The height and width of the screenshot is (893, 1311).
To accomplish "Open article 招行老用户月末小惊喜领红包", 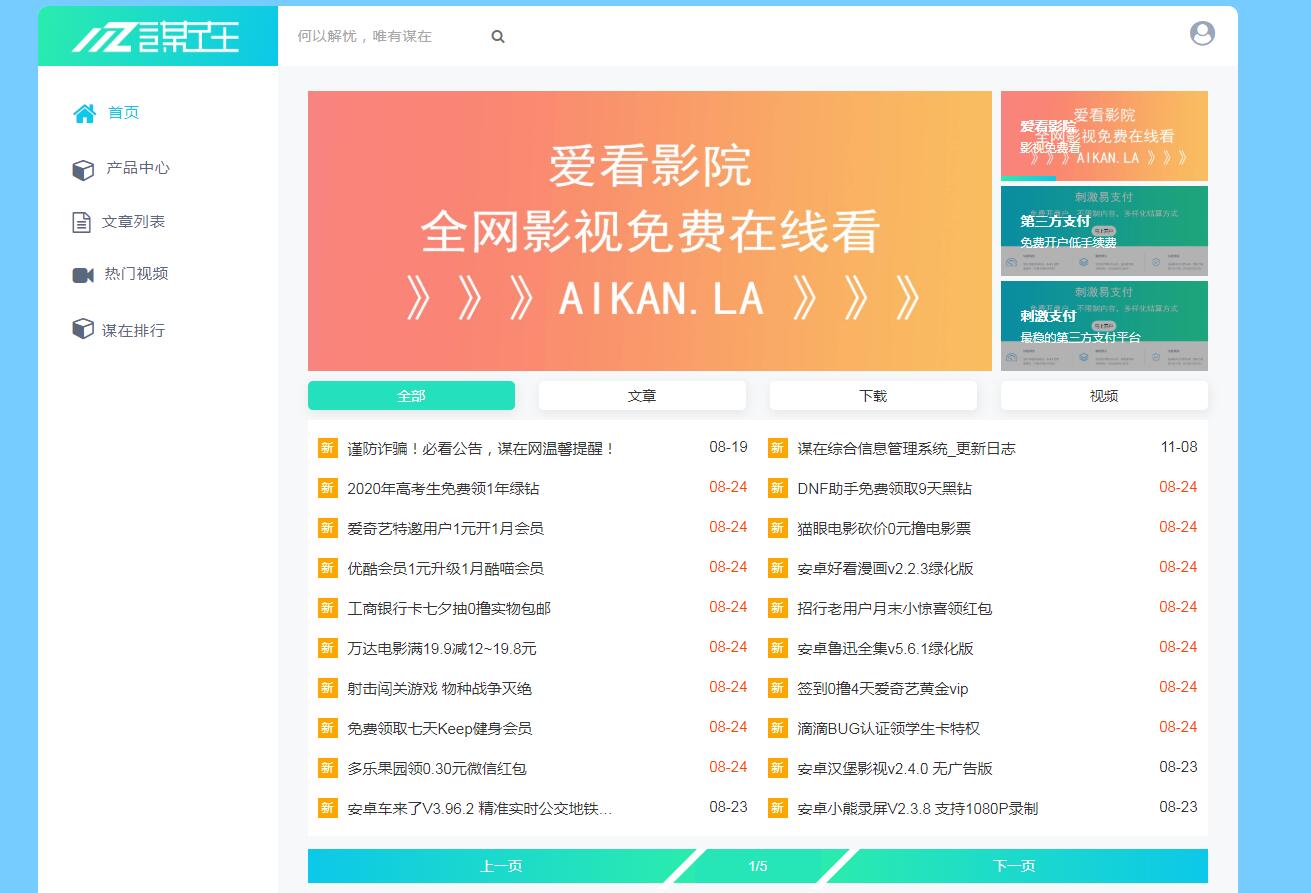I will click(x=895, y=609).
